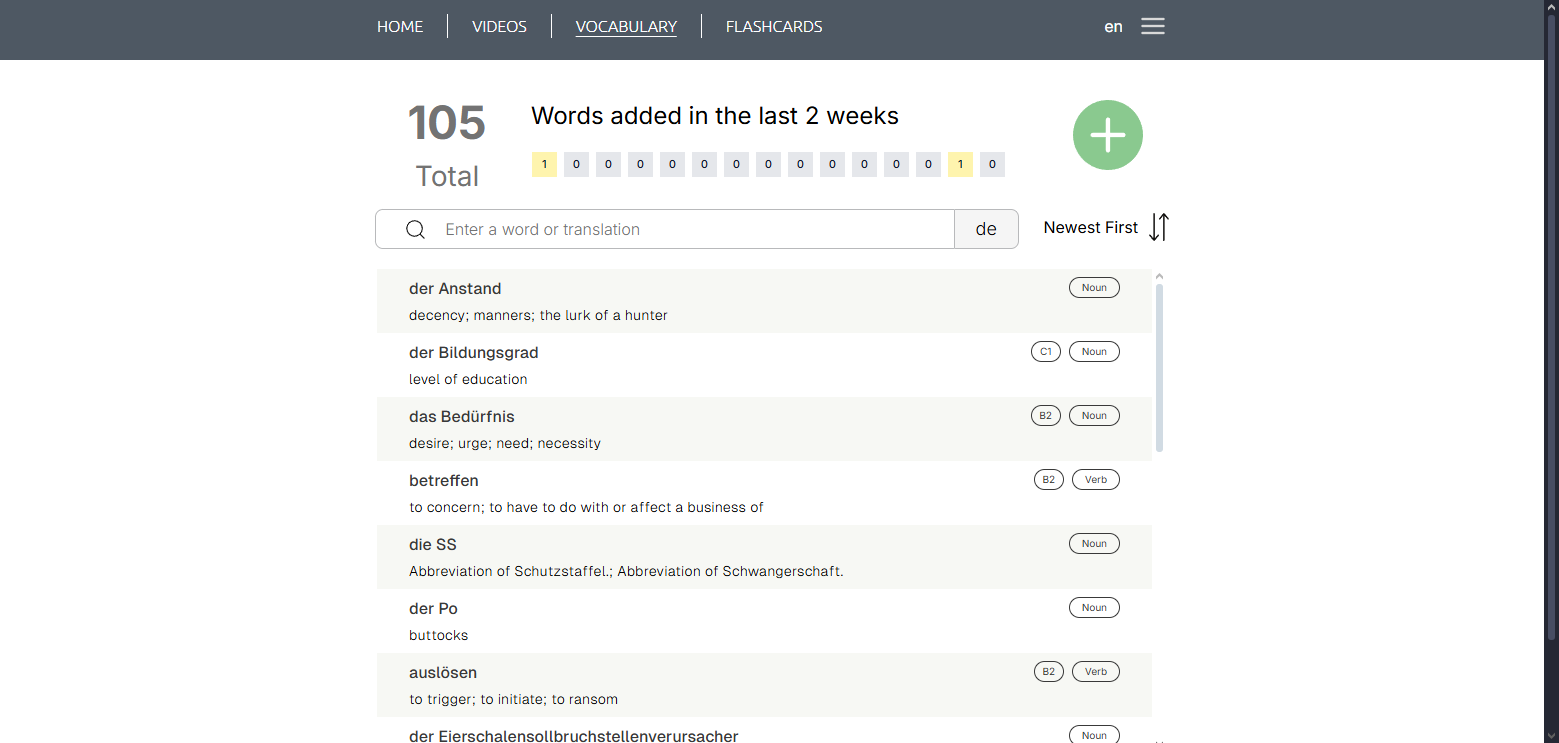Focus the word or translation search field
The image size is (1559, 743).
[665, 229]
